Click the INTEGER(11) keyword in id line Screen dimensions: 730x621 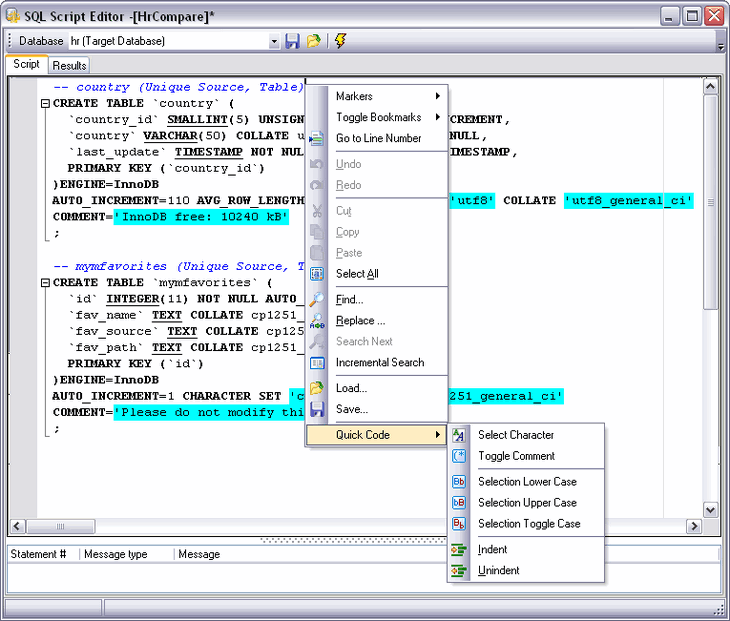click(147, 299)
